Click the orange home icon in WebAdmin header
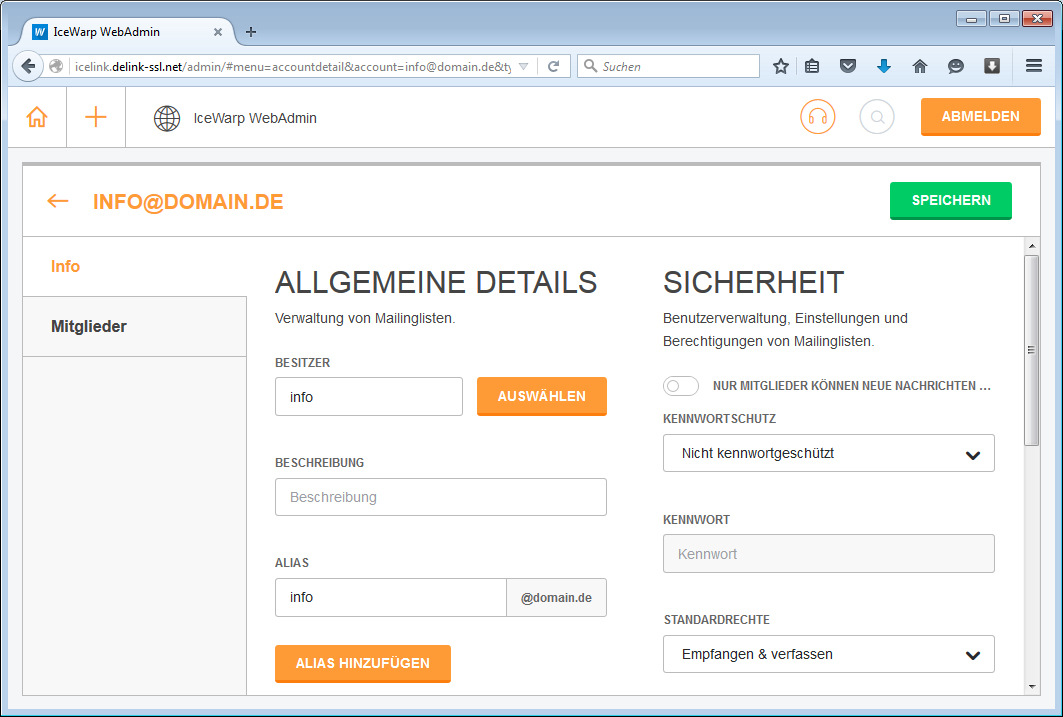 pos(37,117)
